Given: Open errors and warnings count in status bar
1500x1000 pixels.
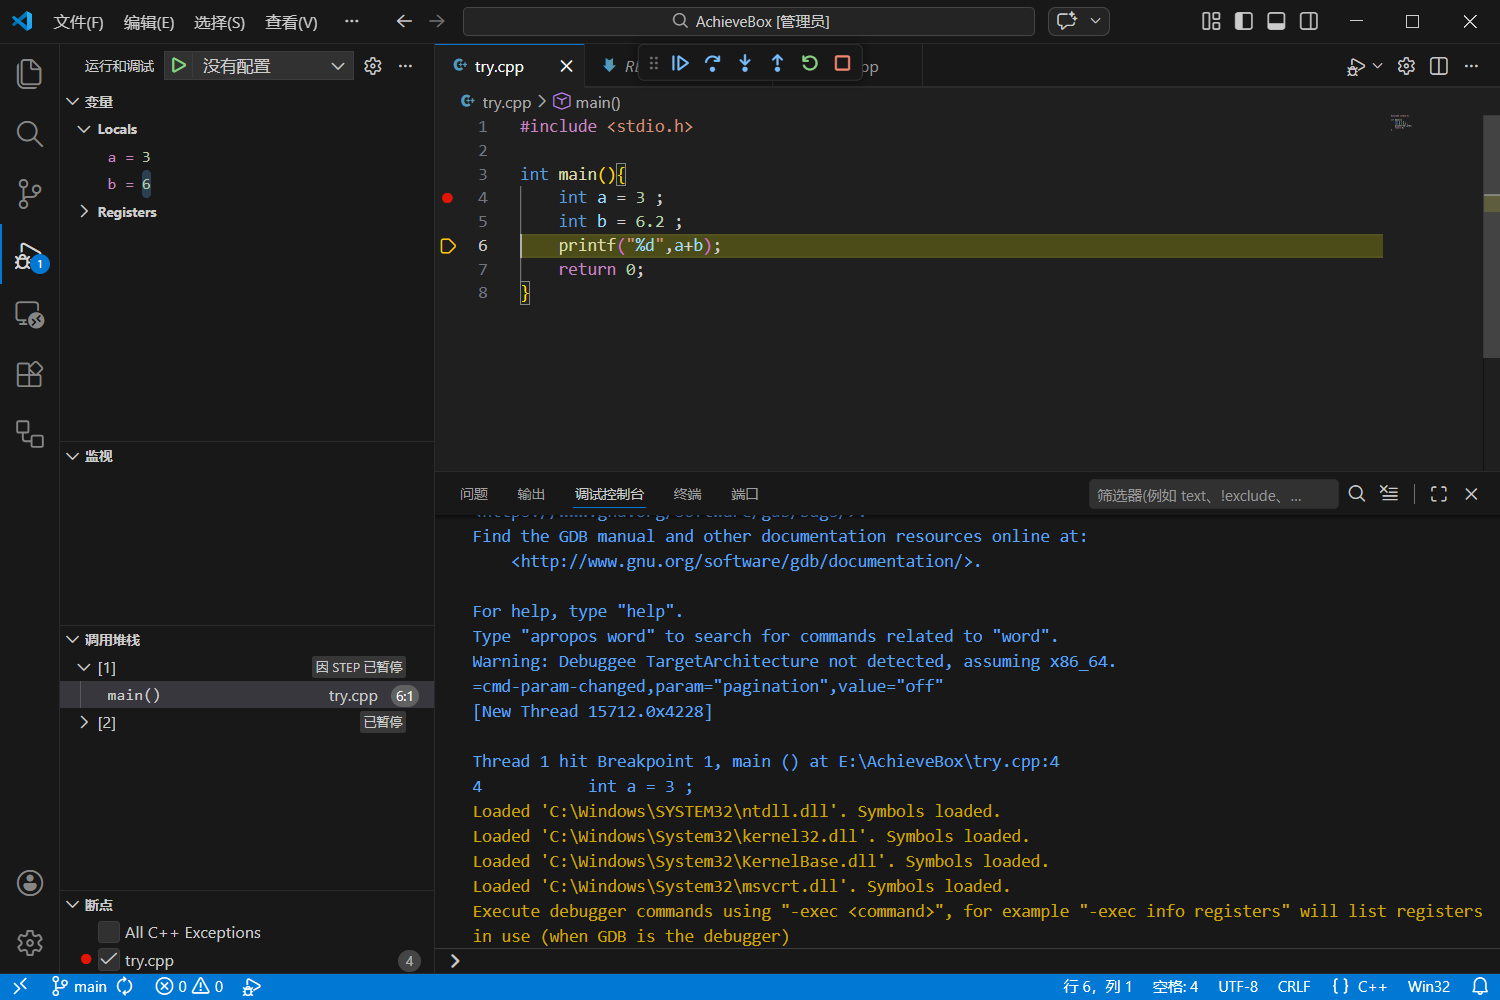Looking at the screenshot, I should pos(190,987).
